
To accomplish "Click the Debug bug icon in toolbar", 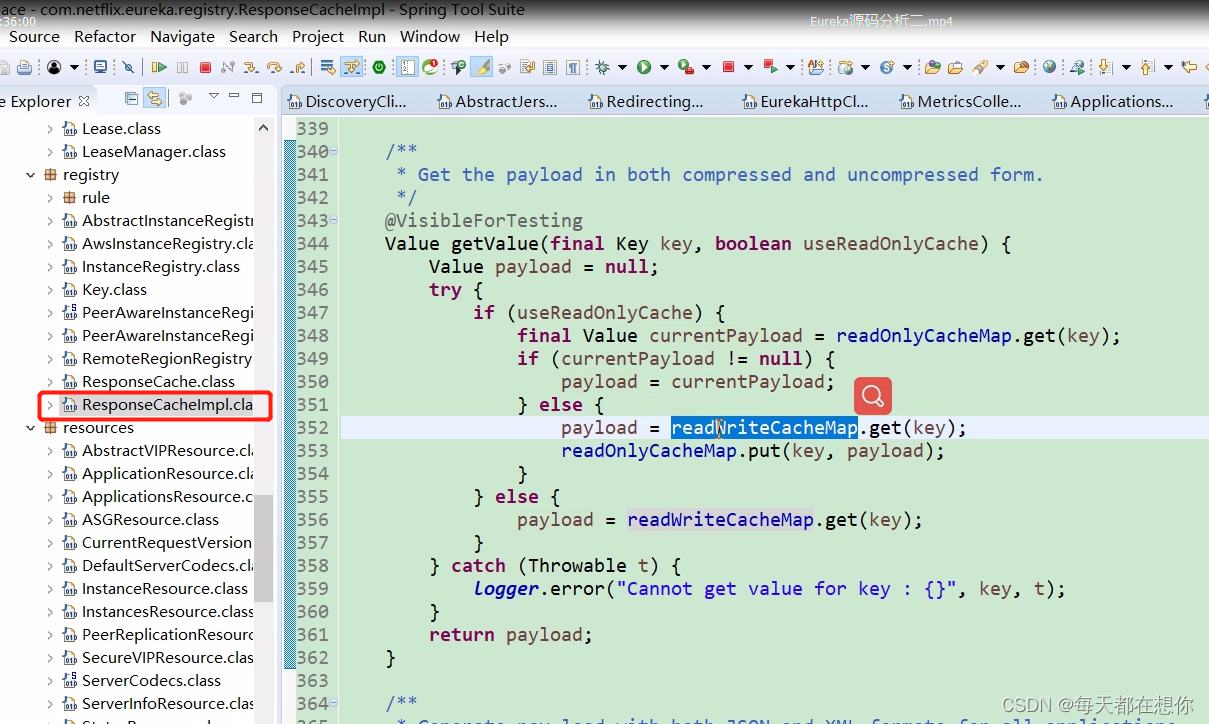I will pos(602,67).
